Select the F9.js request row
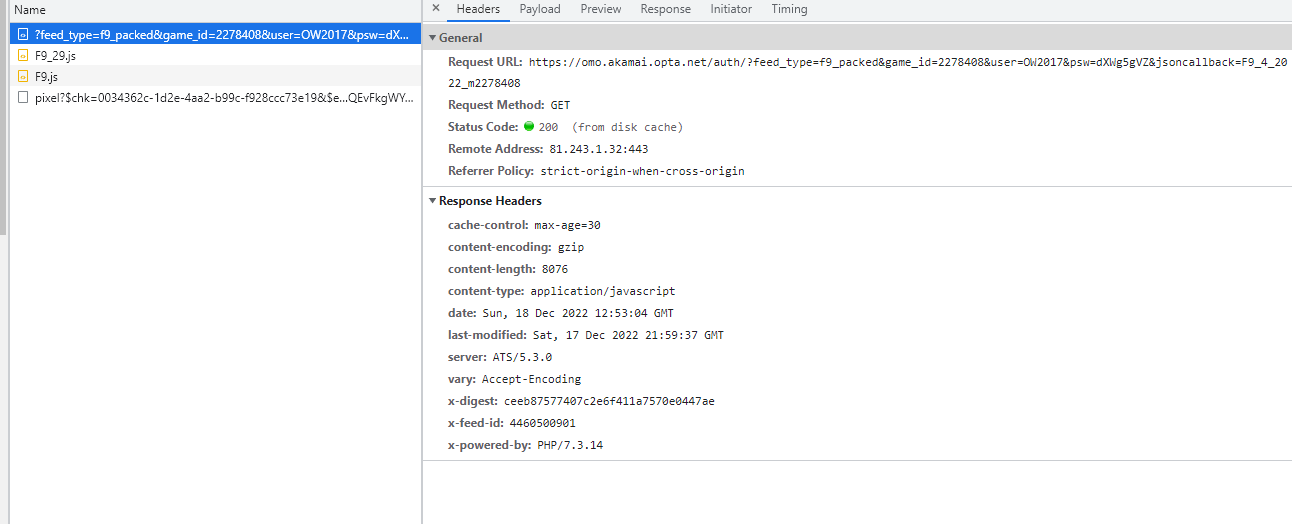The width and height of the screenshot is (1292, 524). pyautogui.click(x=46, y=76)
